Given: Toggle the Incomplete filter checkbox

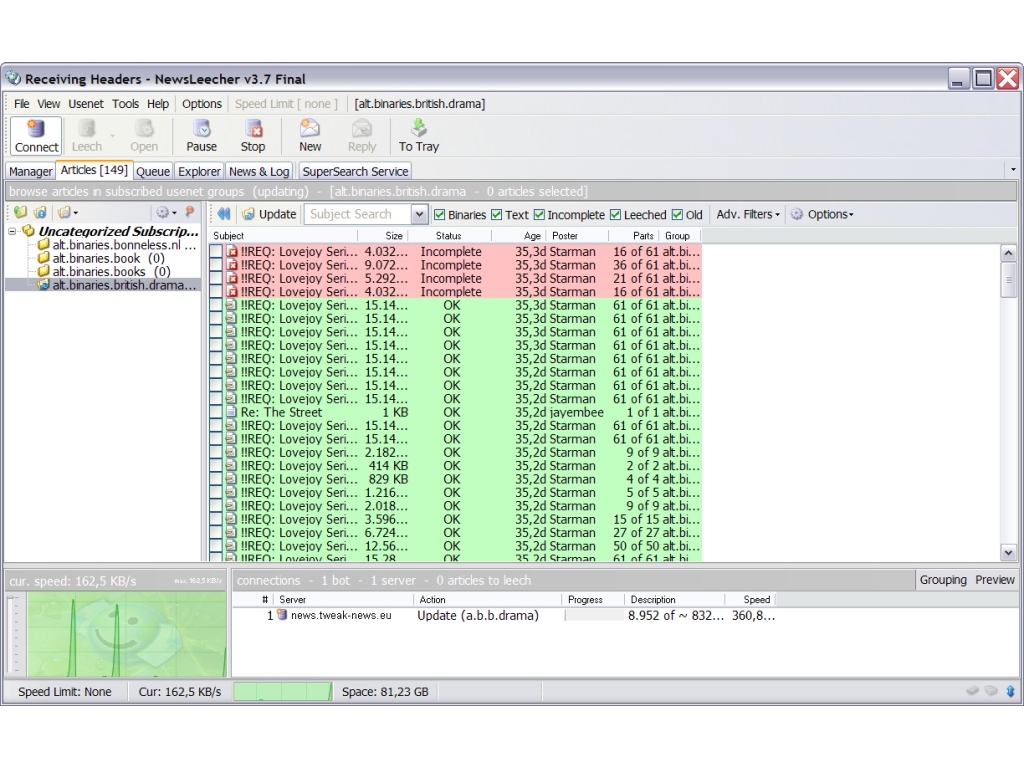Looking at the screenshot, I should pyautogui.click(x=539, y=214).
